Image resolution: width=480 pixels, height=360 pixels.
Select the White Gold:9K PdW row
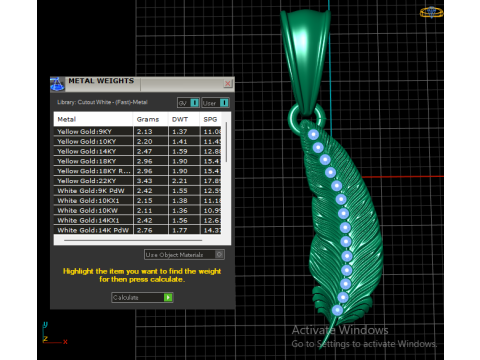coord(137,191)
